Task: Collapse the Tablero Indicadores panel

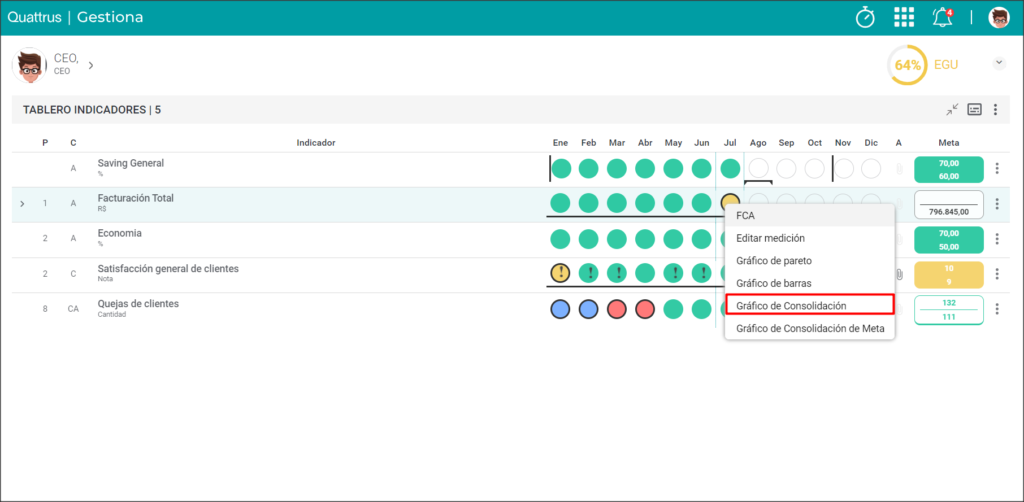Action: (953, 110)
